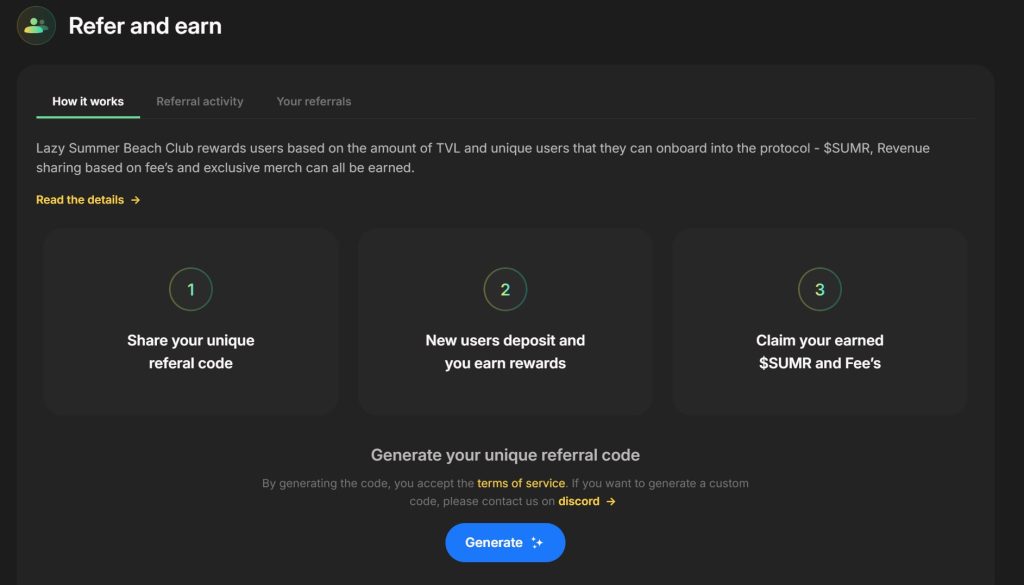Image resolution: width=1024 pixels, height=585 pixels.
Task: Click the step 3 circle icon
Action: click(x=820, y=290)
